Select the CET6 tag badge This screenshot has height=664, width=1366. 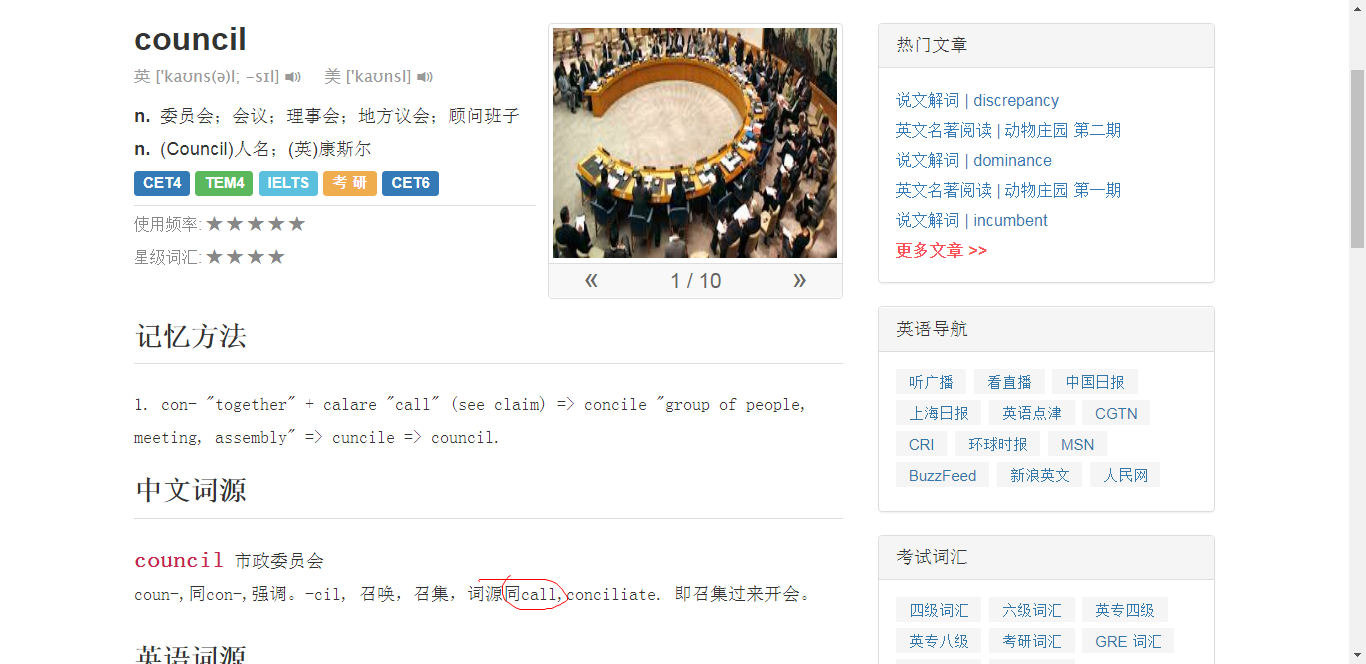(x=410, y=183)
